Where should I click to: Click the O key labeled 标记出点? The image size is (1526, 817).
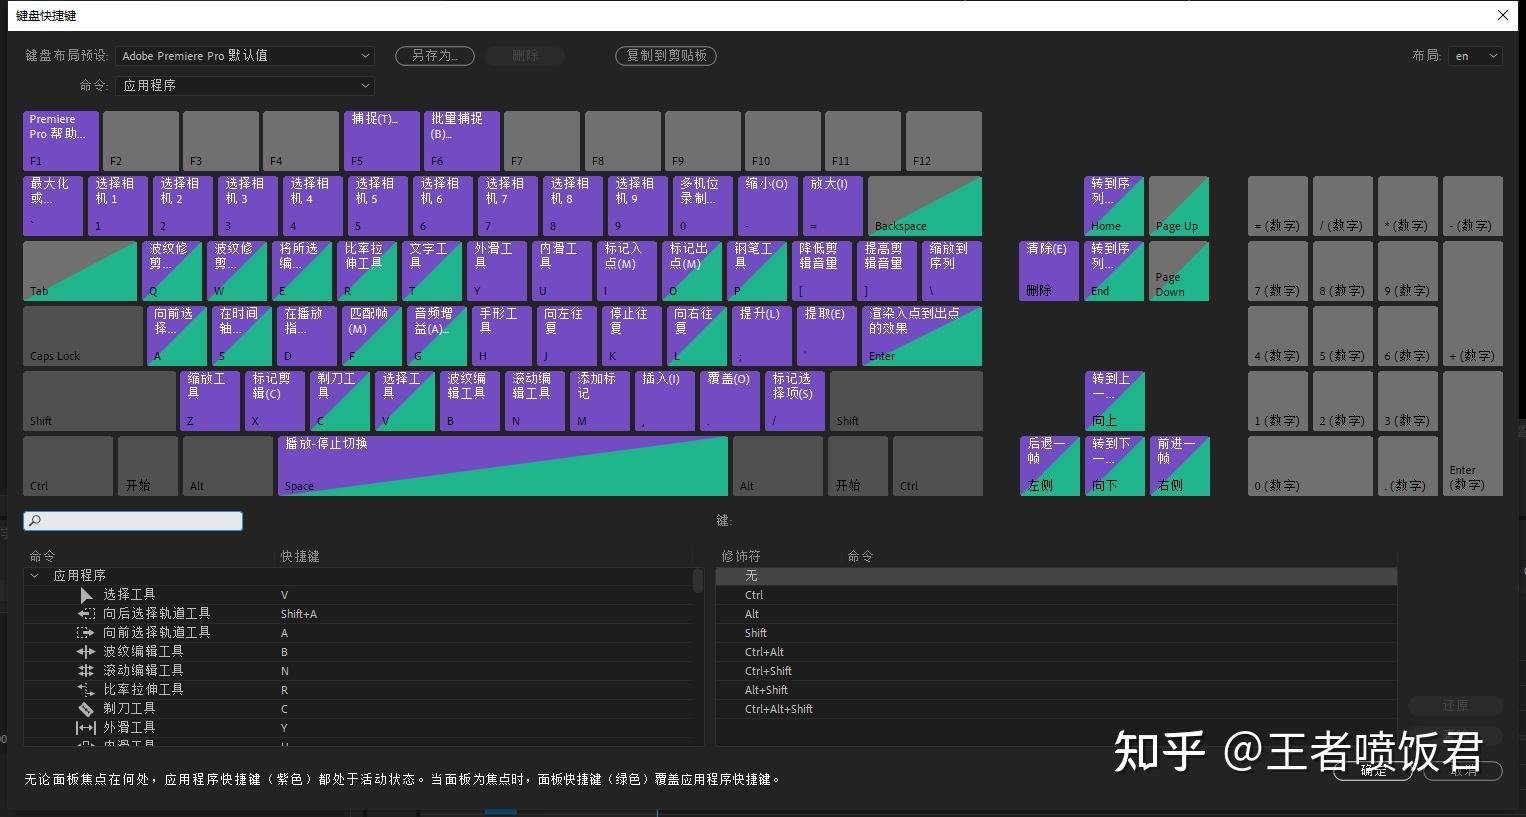coord(692,271)
